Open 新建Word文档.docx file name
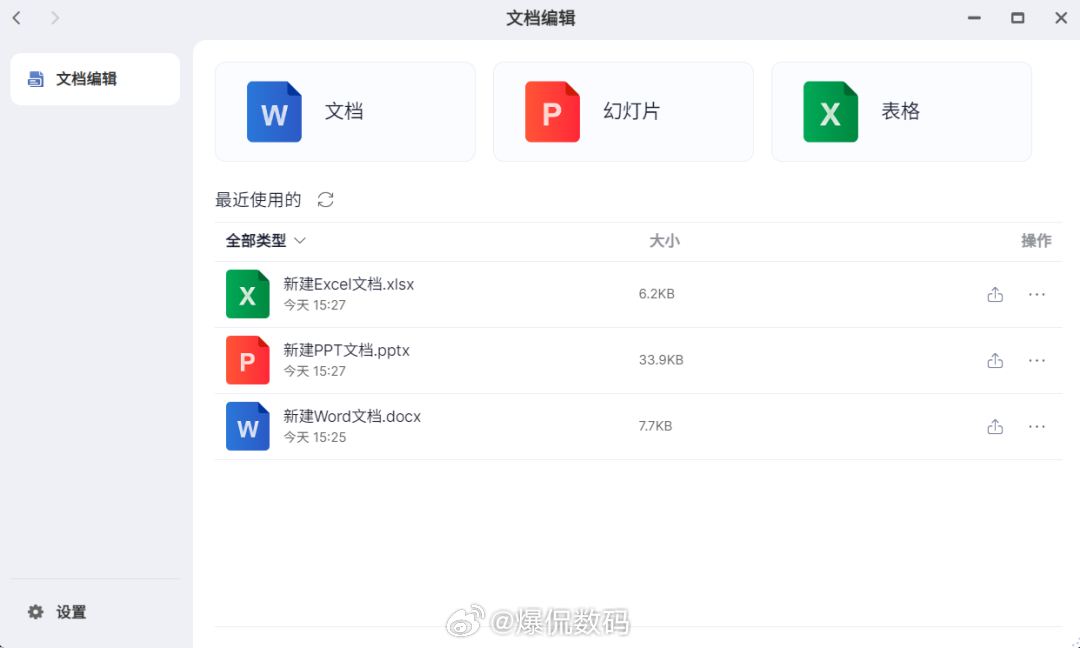1080x648 pixels. coord(352,417)
